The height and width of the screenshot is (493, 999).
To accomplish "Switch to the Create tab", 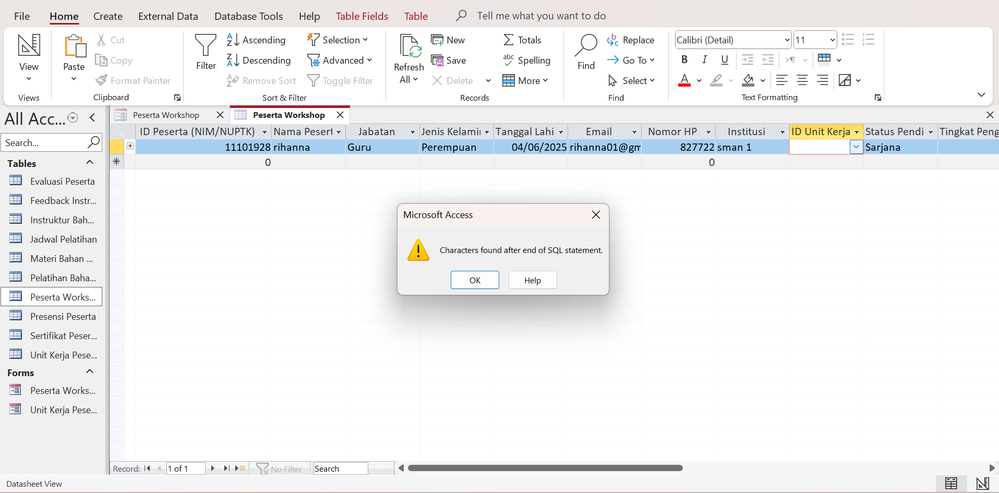I will (x=108, y=16).
